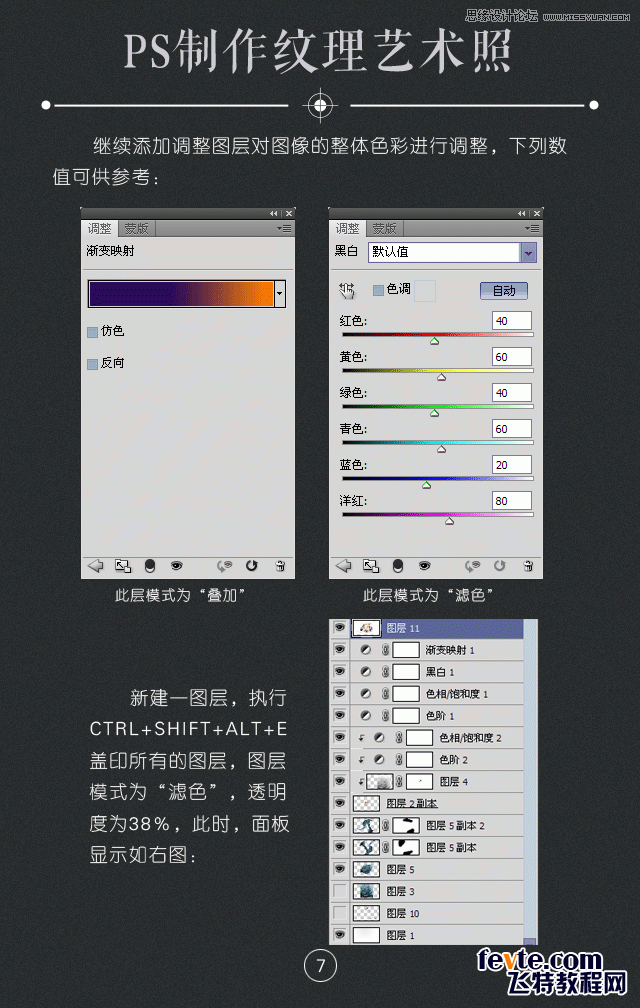Click the 蓝色 value field showing 20
Viewport: 640px width, 1008px height.
[x=511, y=465]
